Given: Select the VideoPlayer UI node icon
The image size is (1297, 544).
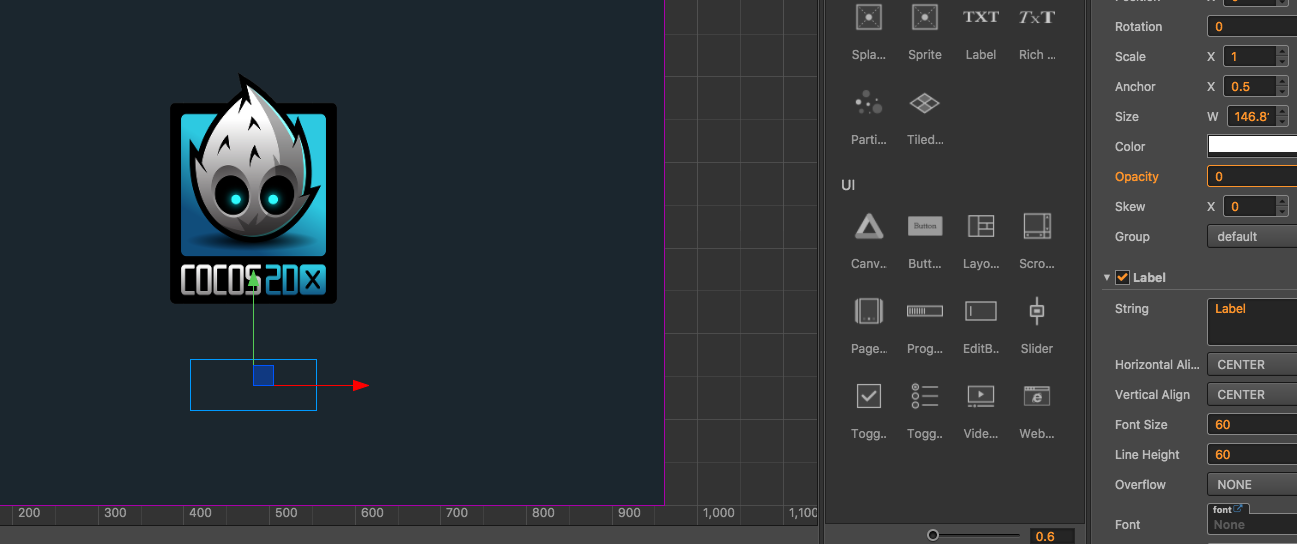Looking at the screenshot, I should [981, 396].
